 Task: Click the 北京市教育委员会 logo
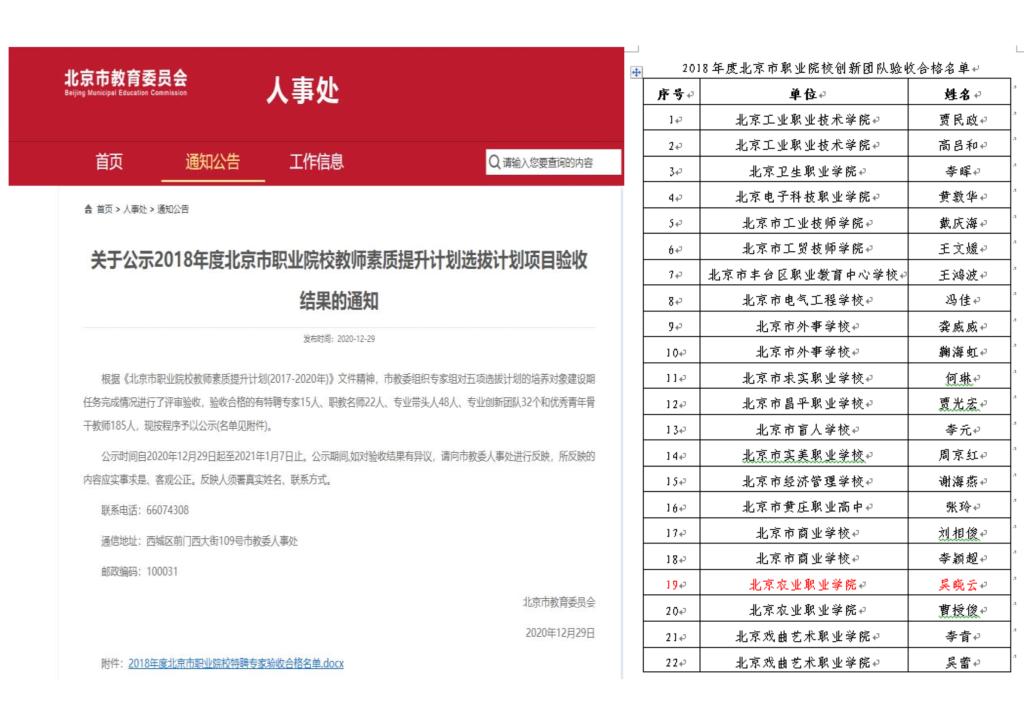tap(125, 82)
